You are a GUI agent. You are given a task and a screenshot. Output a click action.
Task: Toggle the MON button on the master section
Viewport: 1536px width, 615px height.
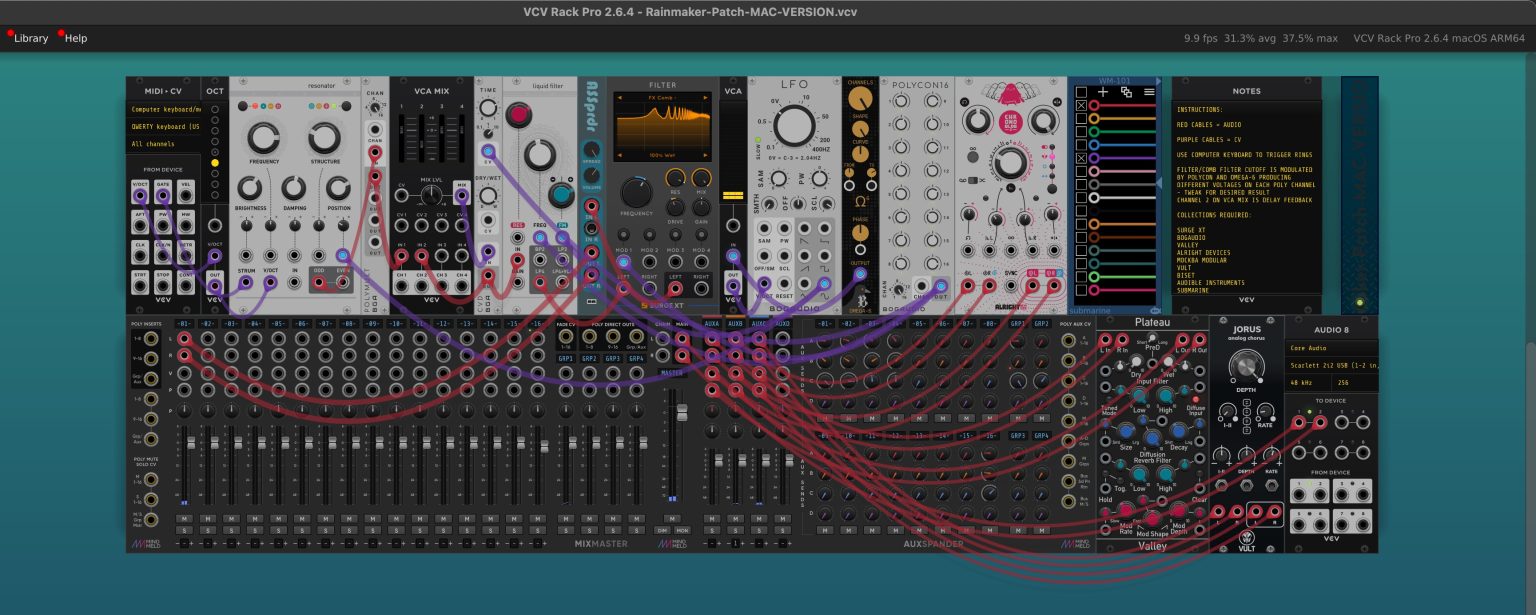pyautogui.click(x=682, y=529)
